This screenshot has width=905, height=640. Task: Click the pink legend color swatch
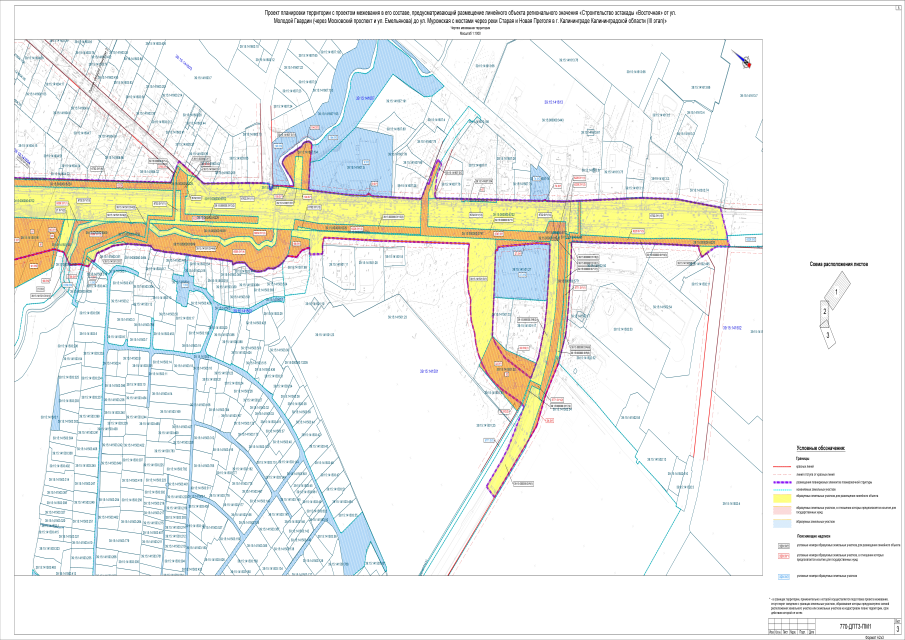[782, 508]
